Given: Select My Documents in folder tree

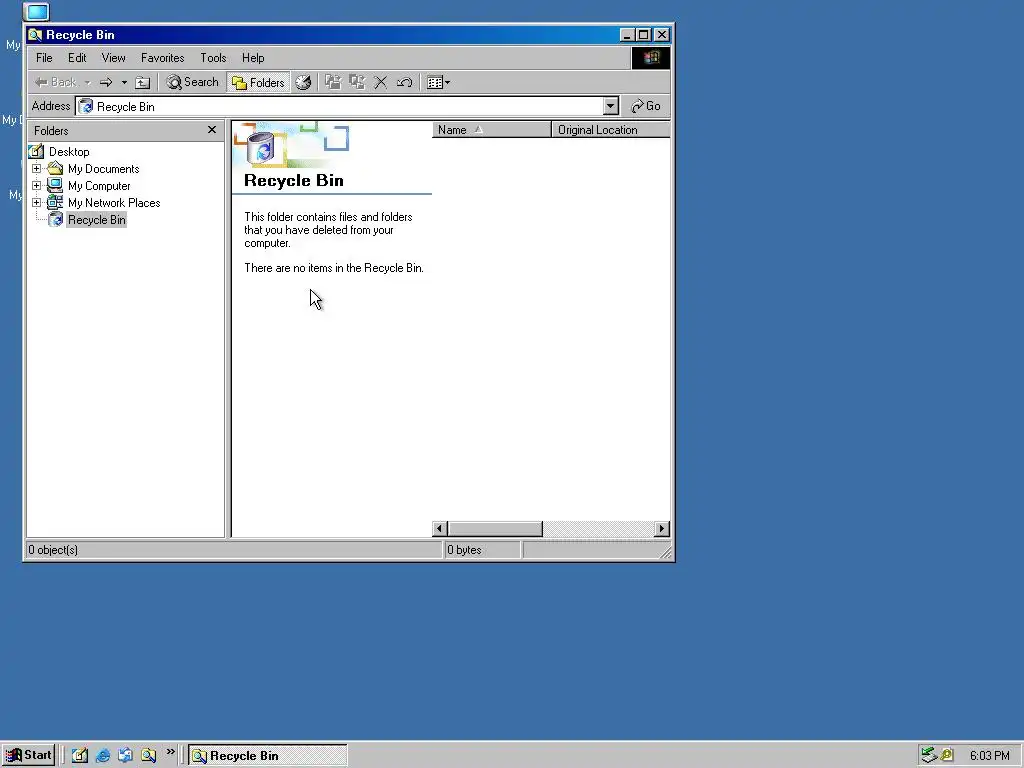Looking at the screenshot, I should point(103,168).
